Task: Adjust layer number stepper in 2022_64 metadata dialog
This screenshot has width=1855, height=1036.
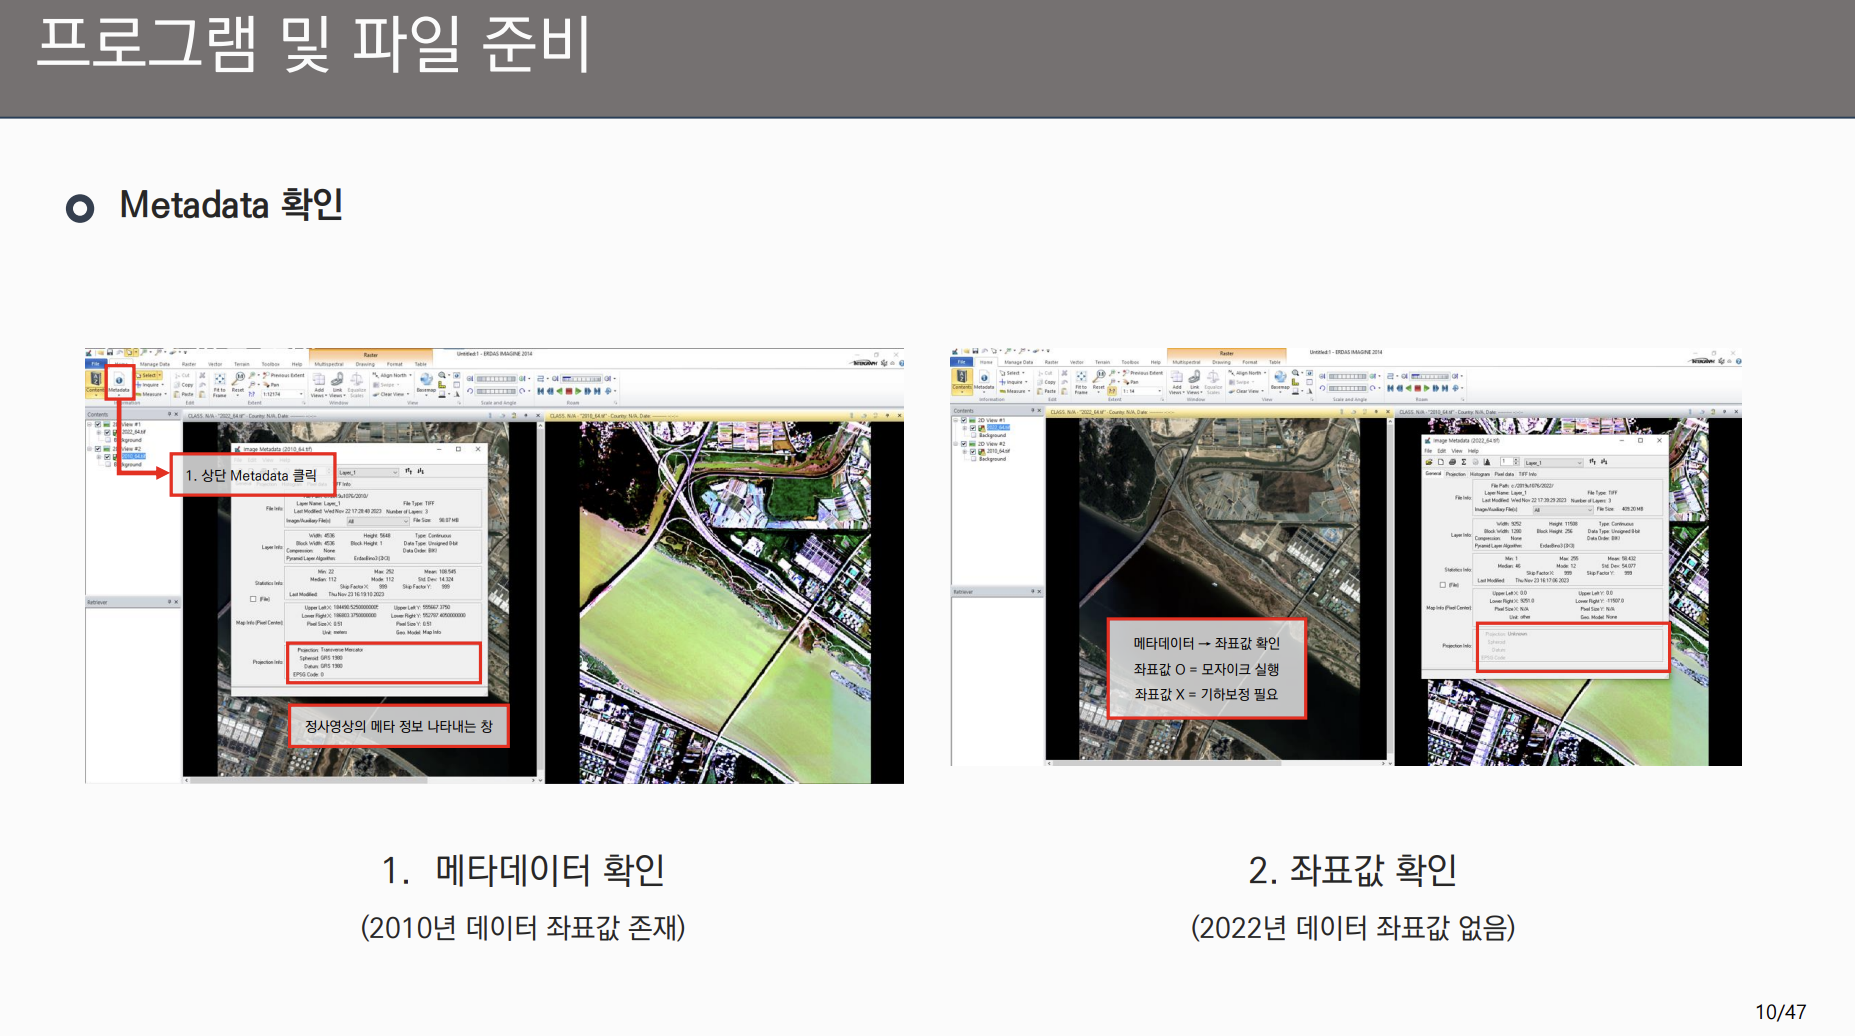Action: [1516, 462]
